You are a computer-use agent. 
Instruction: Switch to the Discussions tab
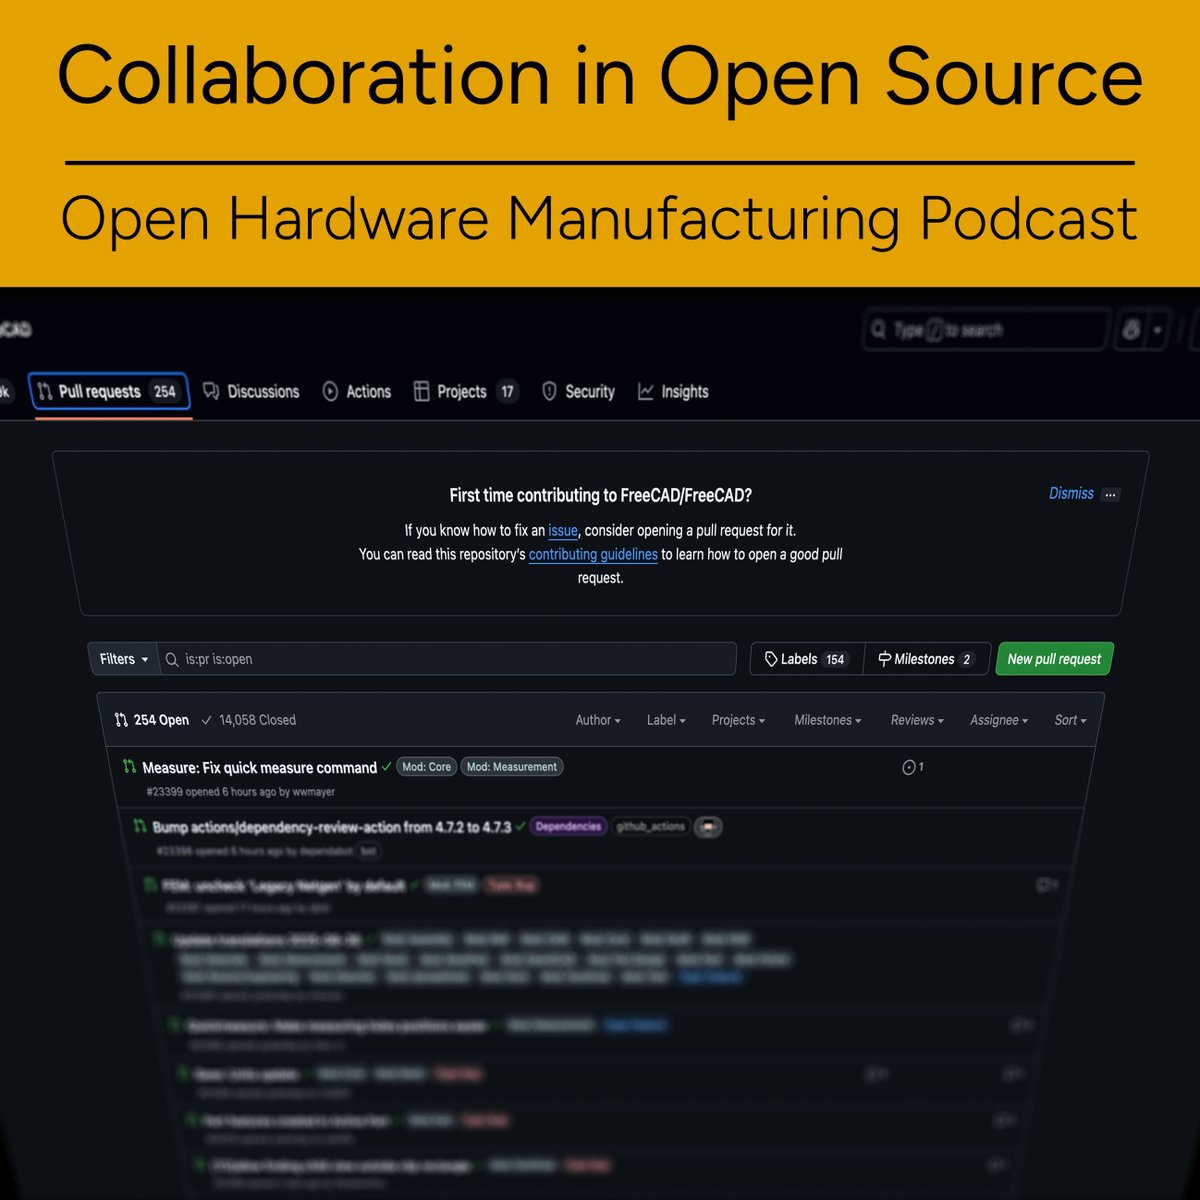tap(251, 391)
